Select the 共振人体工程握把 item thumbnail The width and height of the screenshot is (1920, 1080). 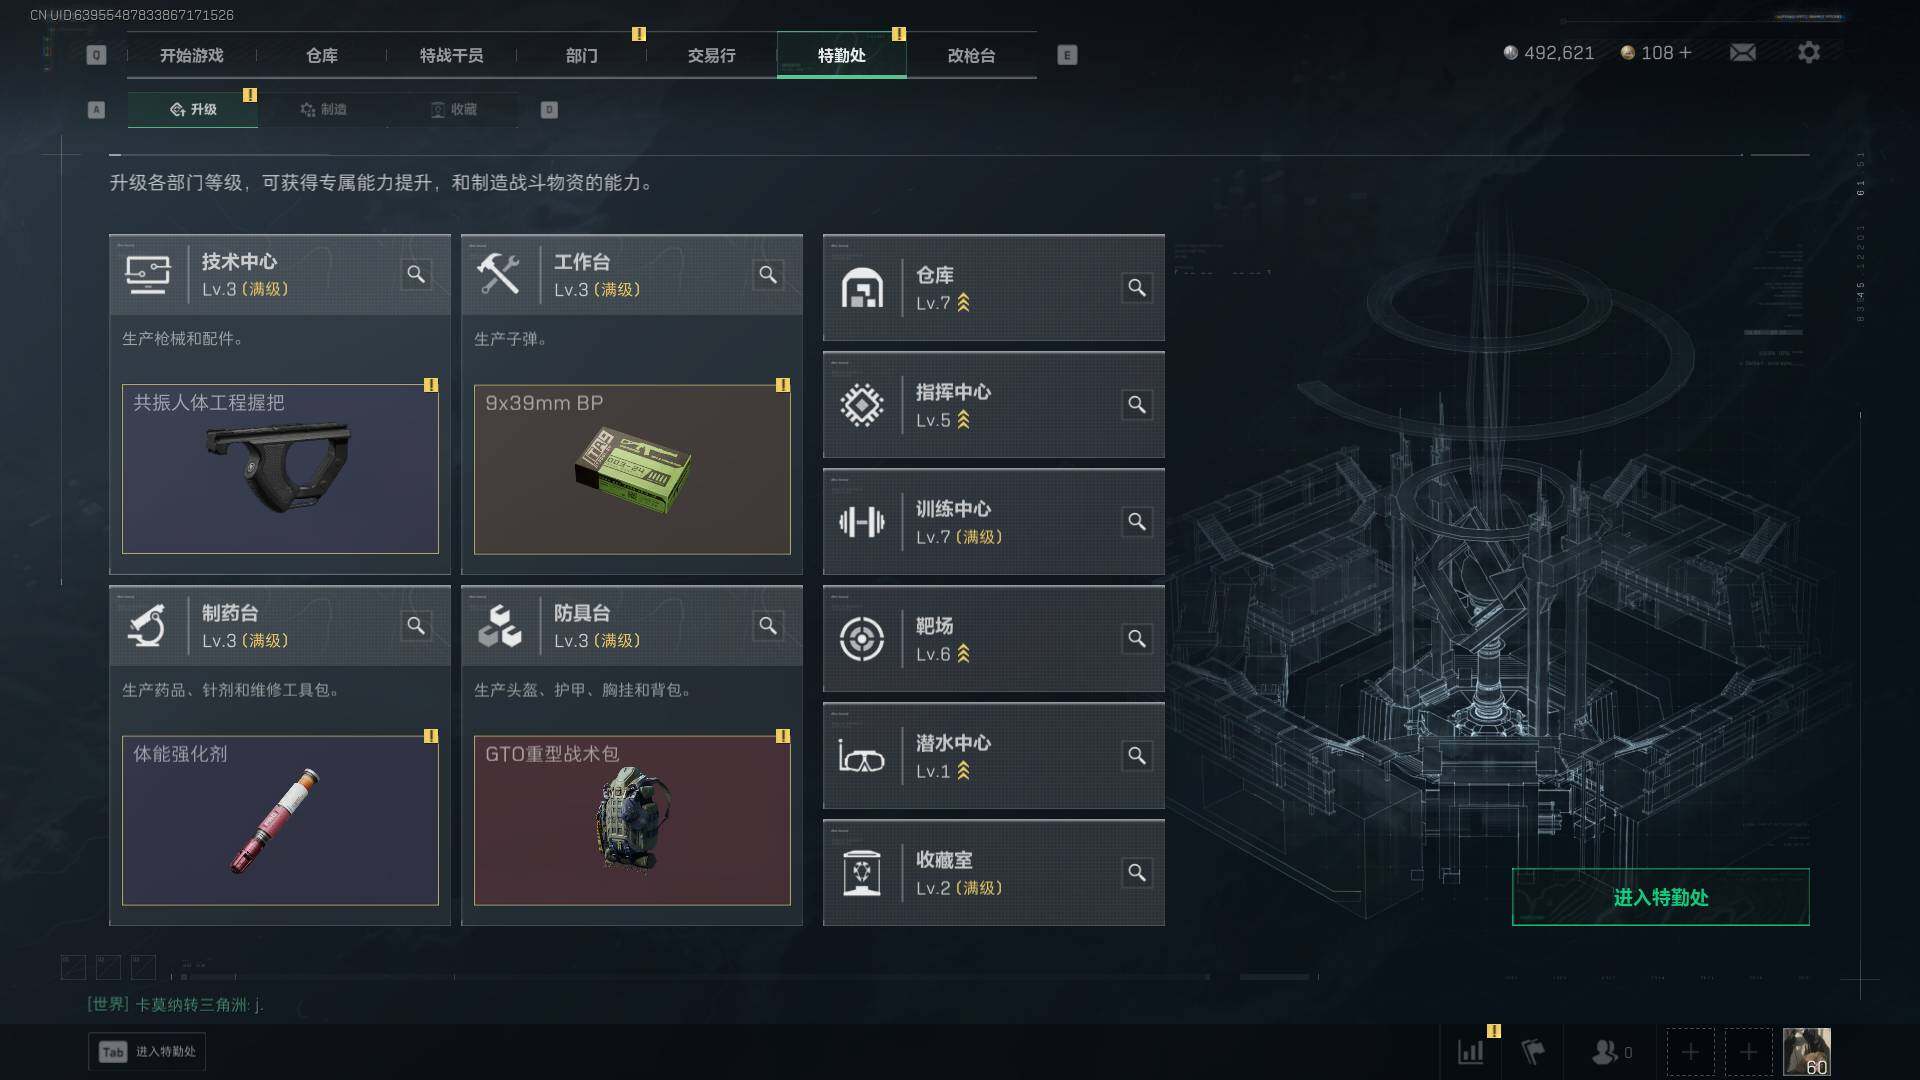click(x=280, y=469)
